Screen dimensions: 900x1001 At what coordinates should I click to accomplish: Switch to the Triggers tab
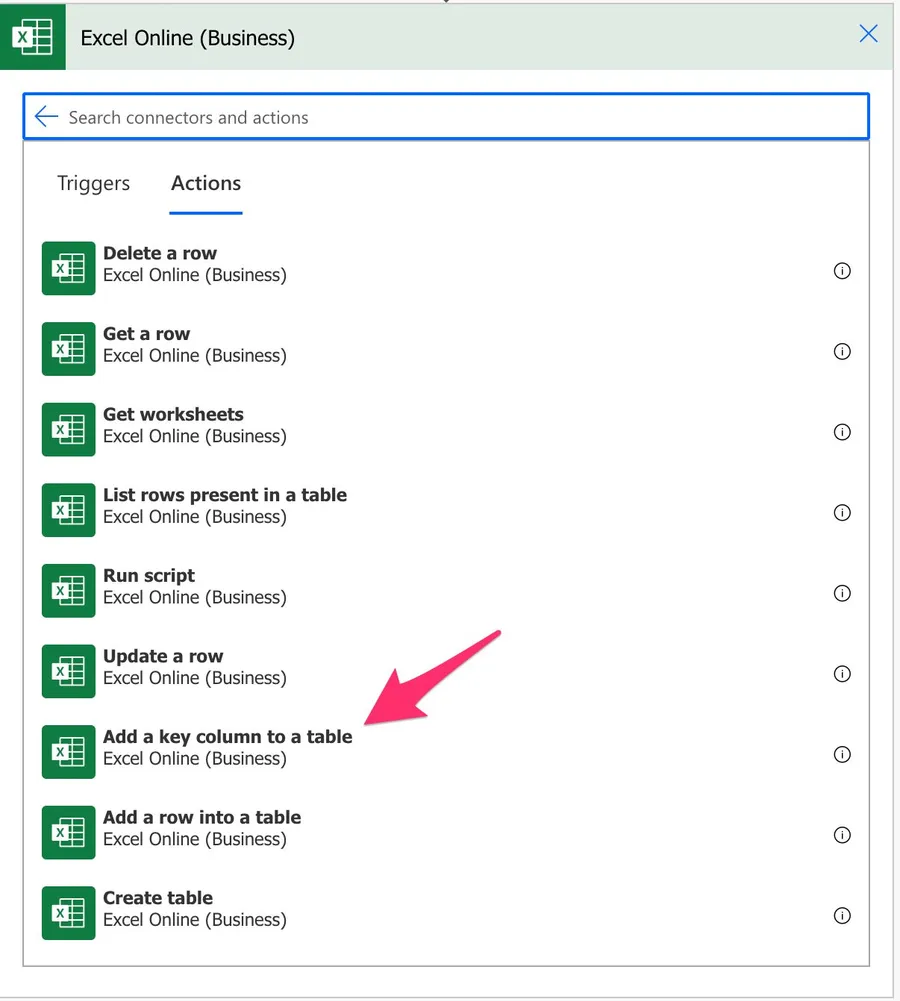93,183
